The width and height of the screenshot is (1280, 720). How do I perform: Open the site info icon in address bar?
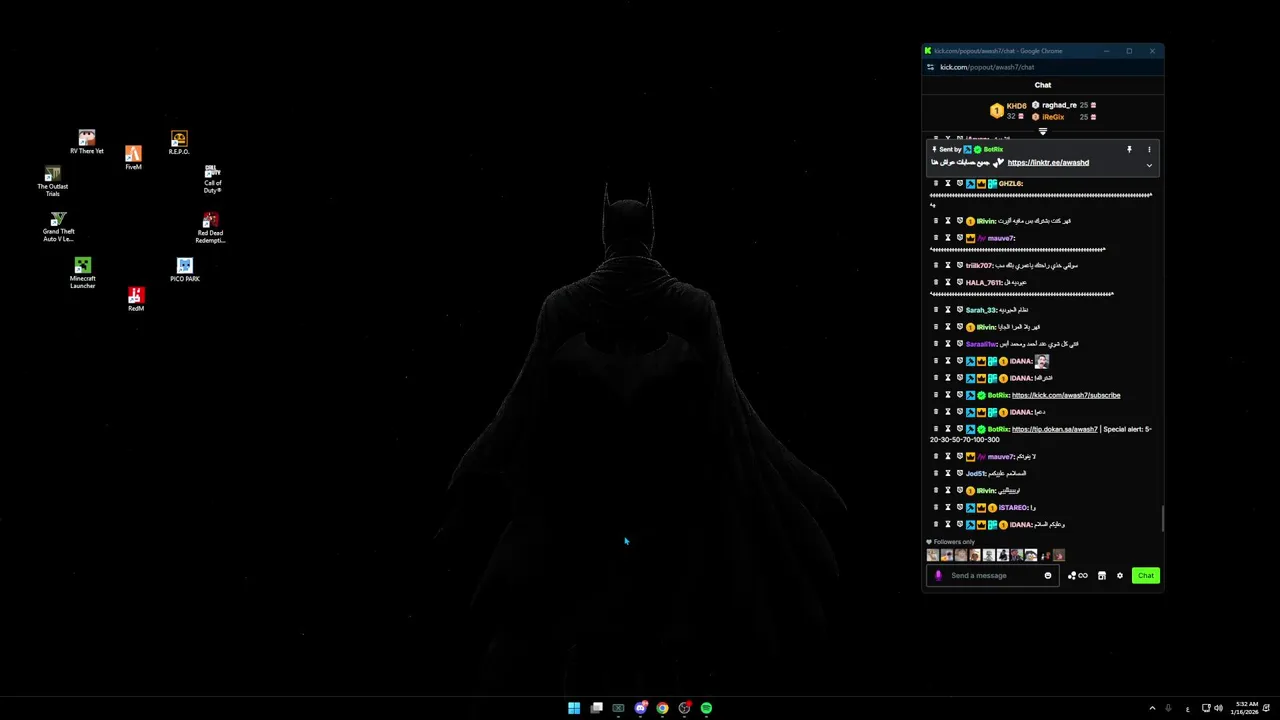pos(930,67)
